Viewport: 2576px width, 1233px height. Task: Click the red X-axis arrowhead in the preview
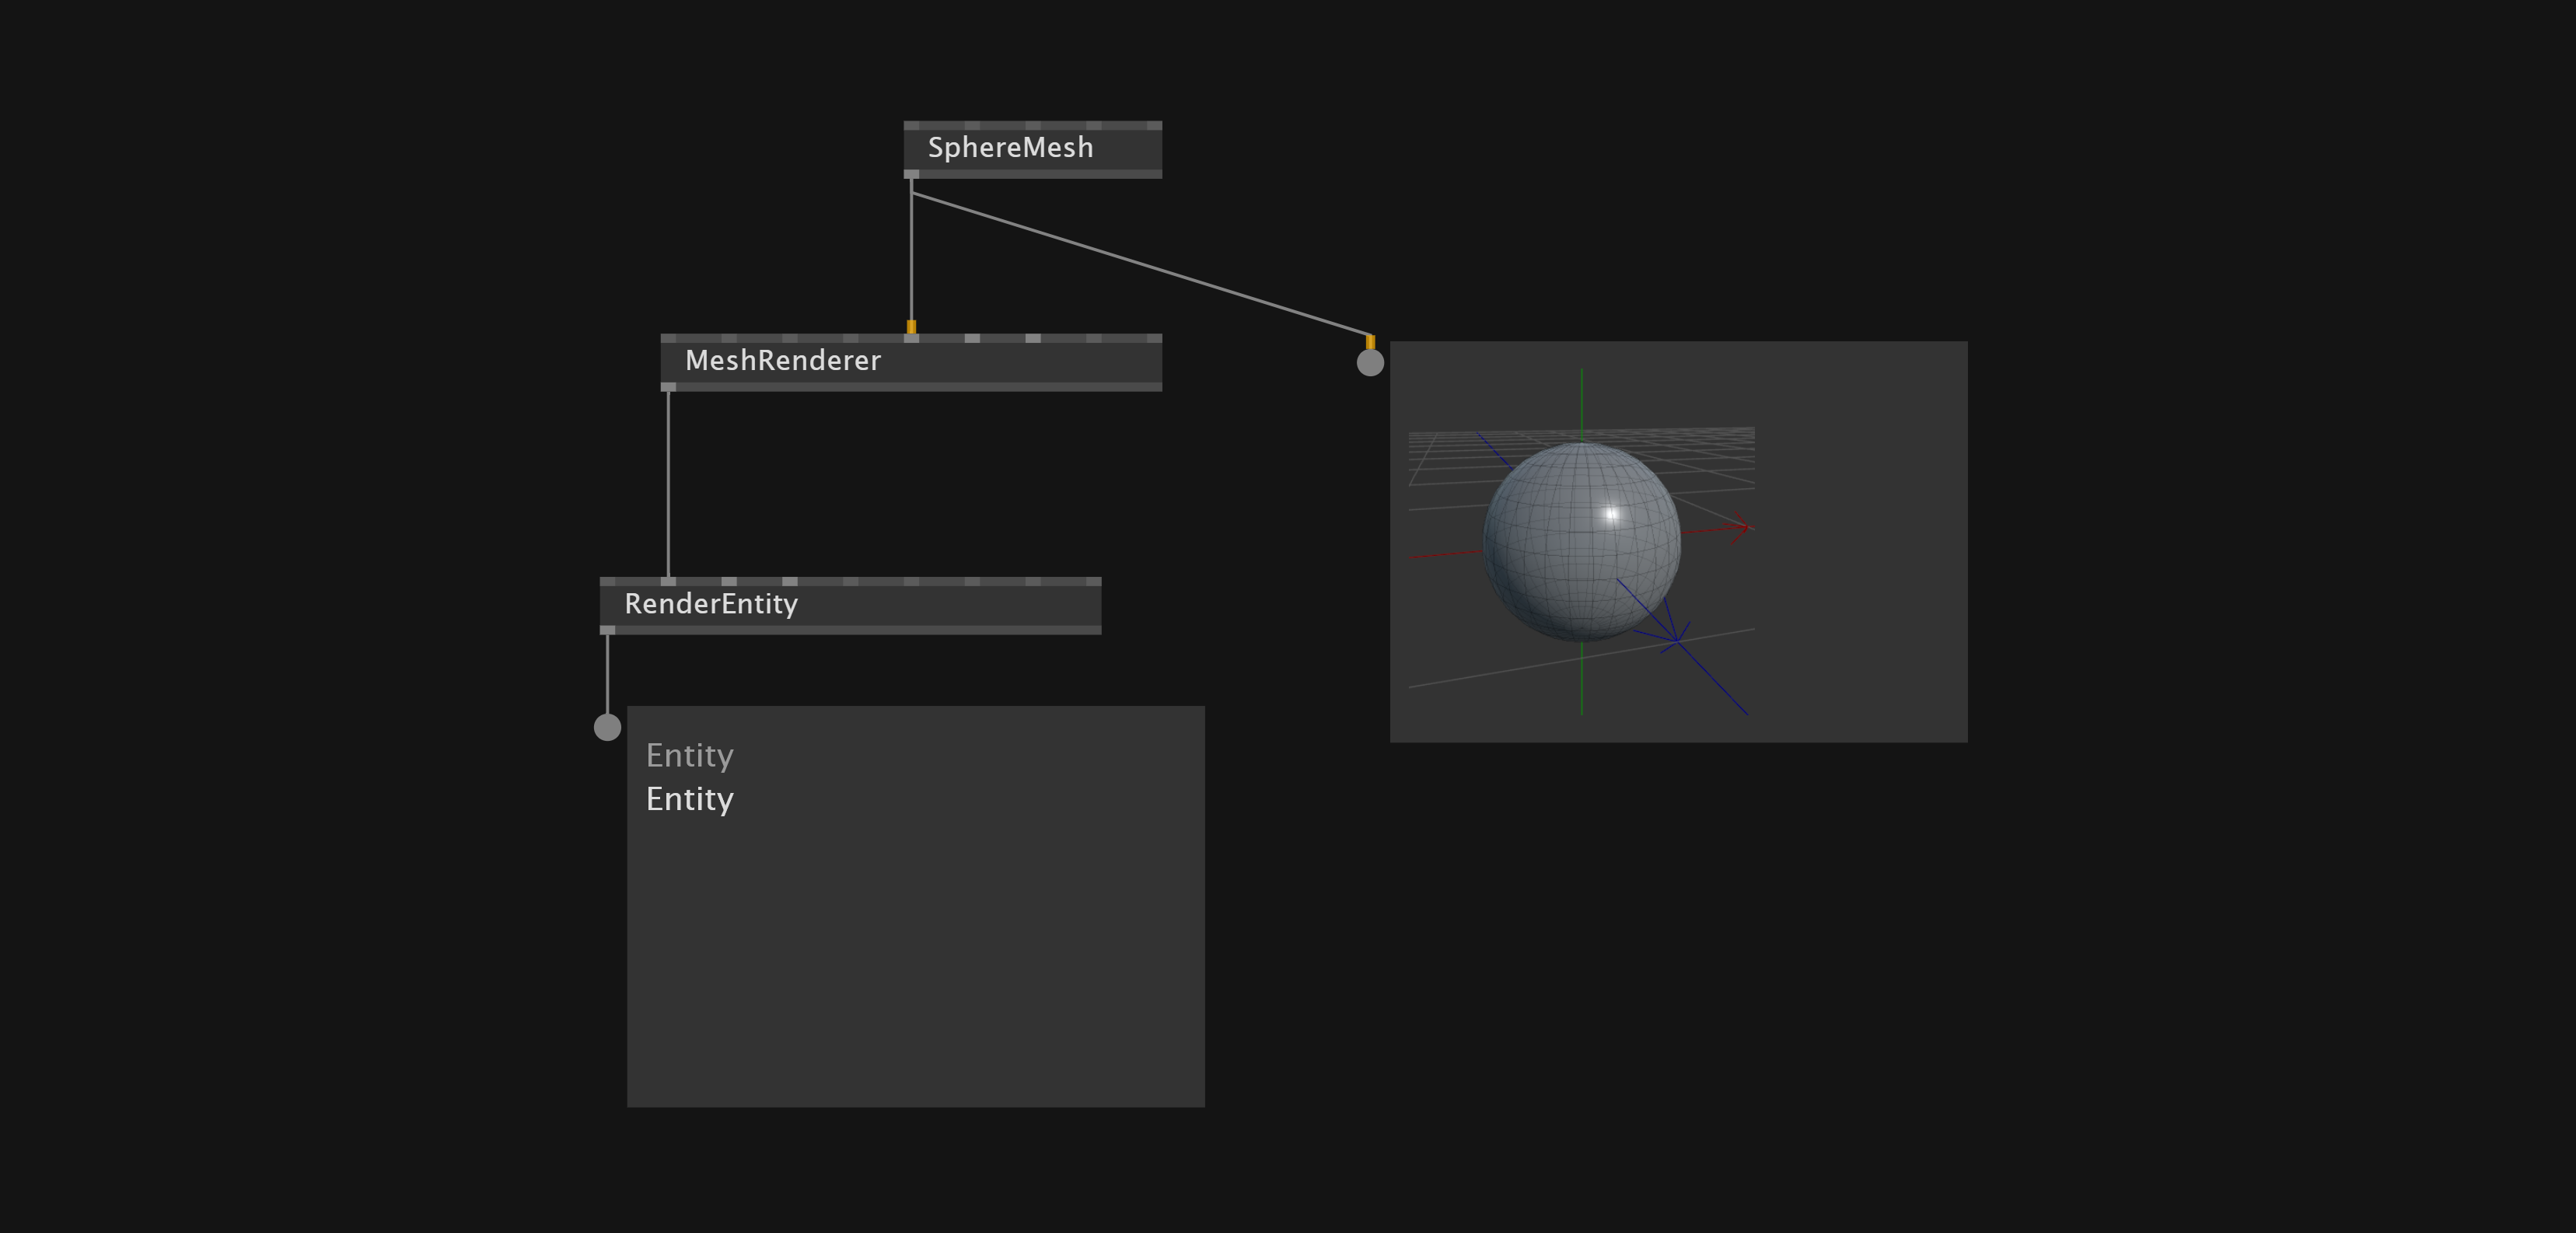click(1745, 526)
